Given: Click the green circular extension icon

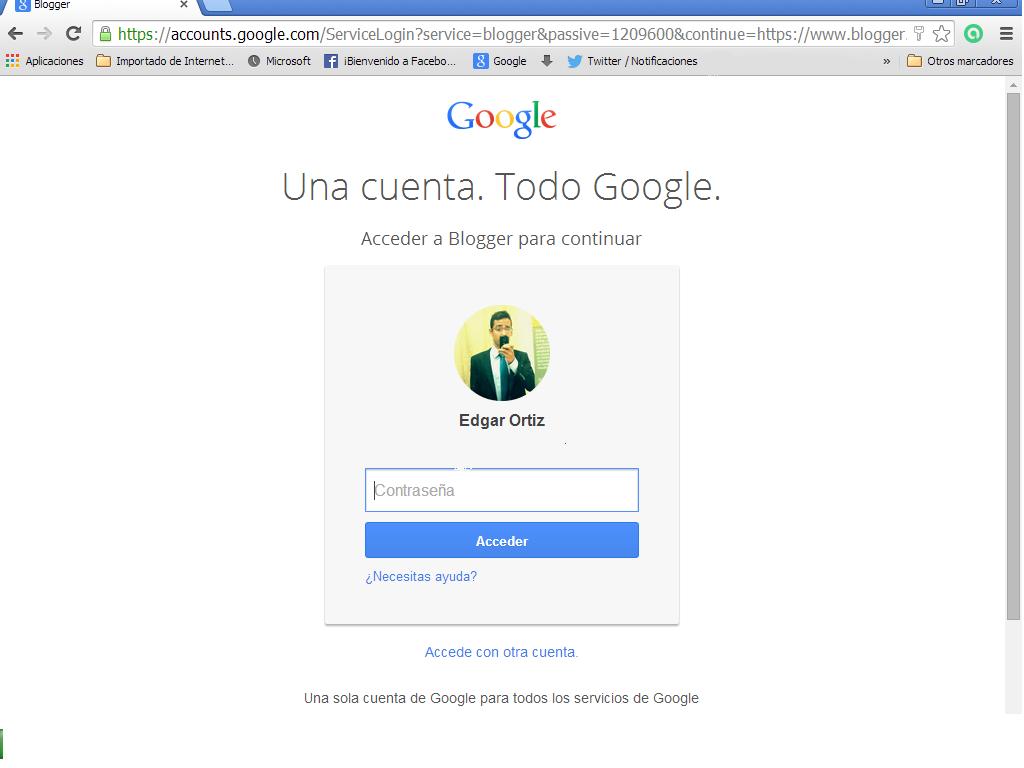Looking at the screenshot, I should [x=974, y=33].
